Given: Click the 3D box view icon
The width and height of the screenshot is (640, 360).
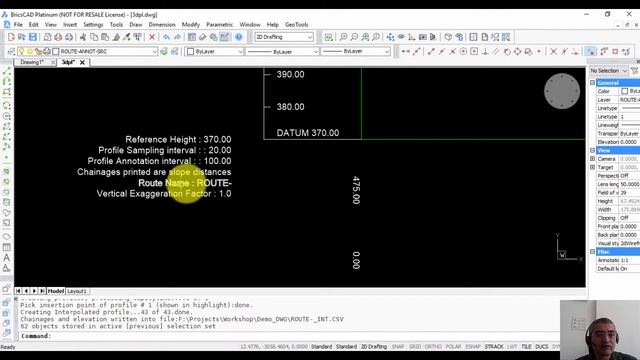Looking at the screenshot, I should 448,37.
